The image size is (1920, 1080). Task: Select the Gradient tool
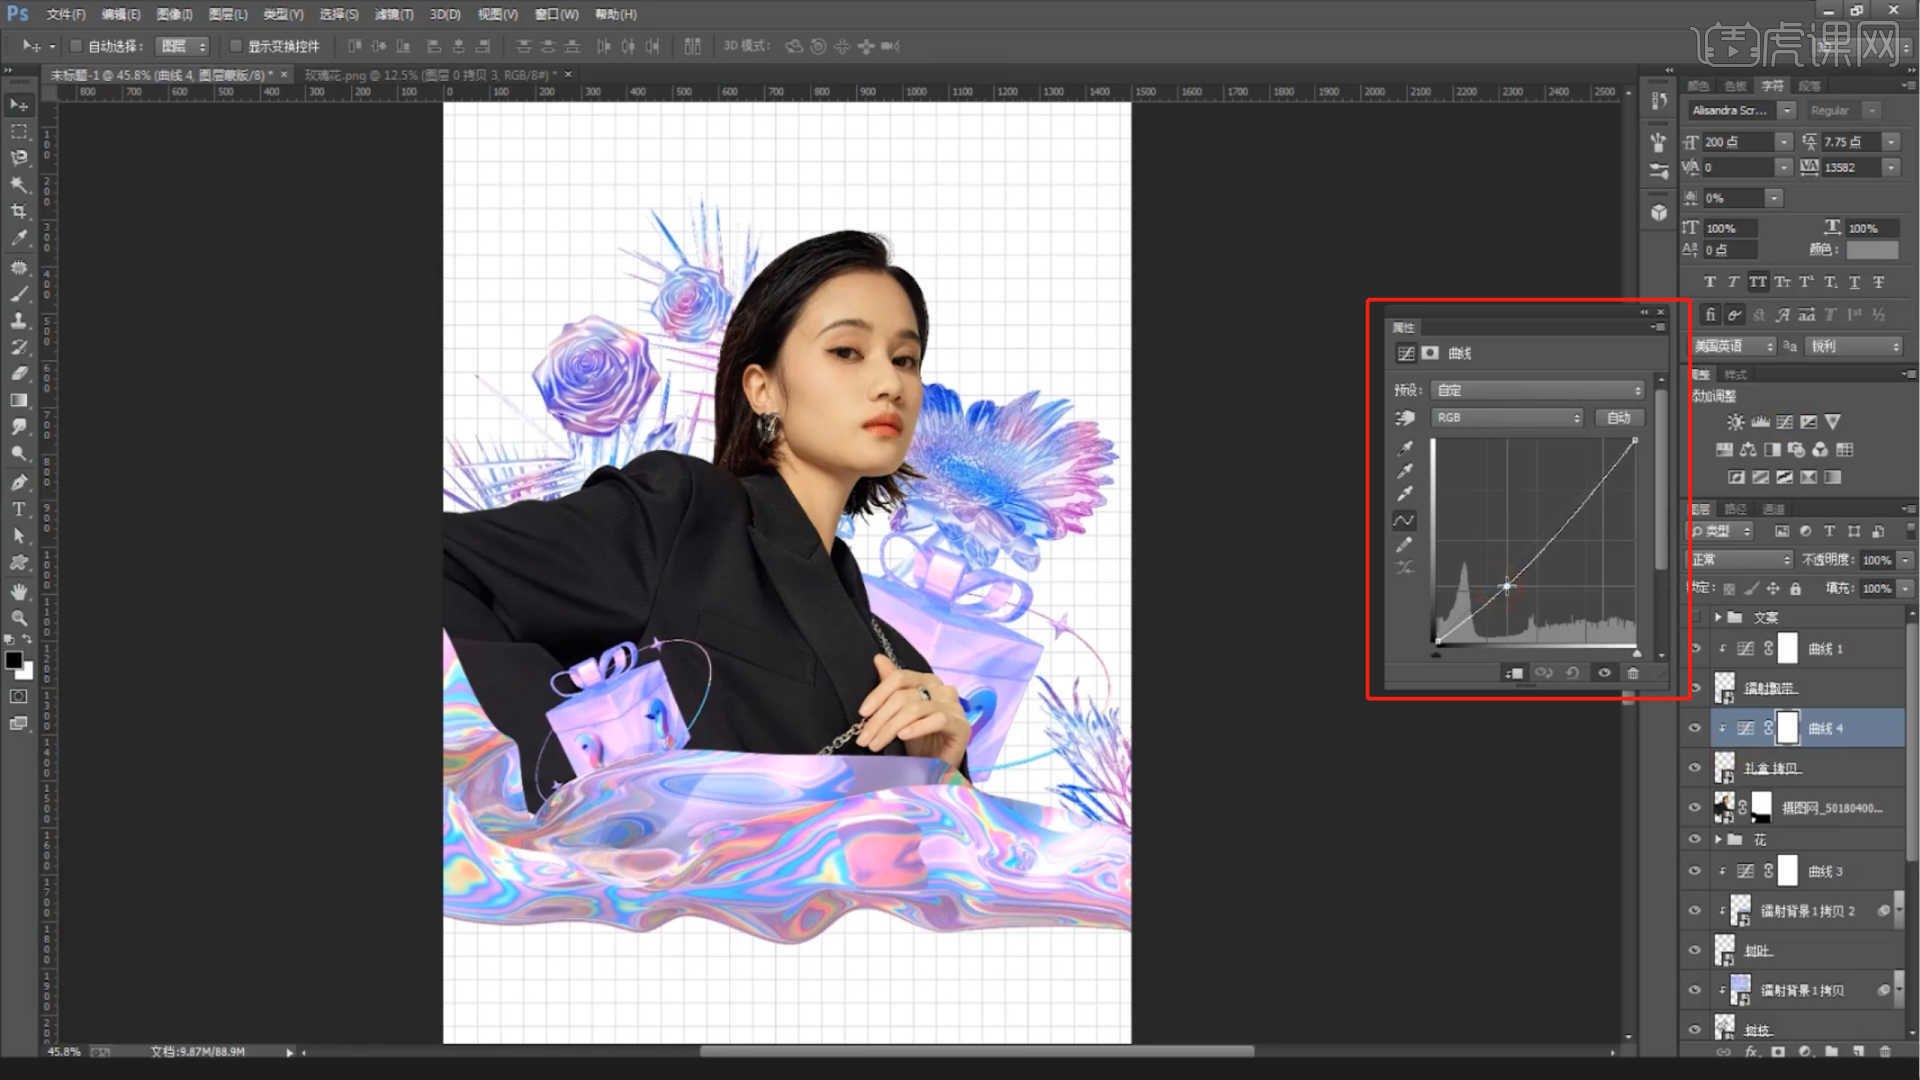pos(19,400)
